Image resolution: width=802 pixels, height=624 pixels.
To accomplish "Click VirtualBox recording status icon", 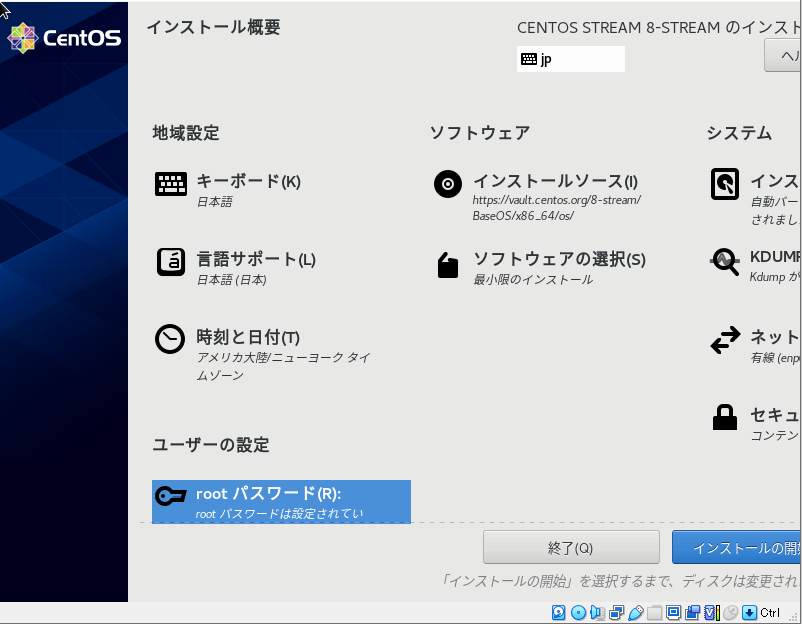I will pyautogui.click(x=693, y=612).
